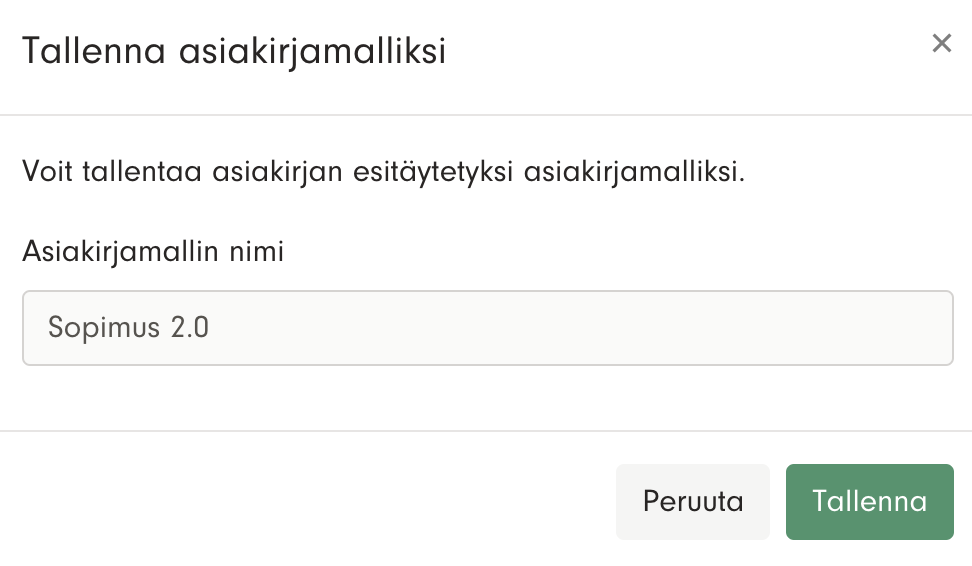Image resolution: width=972 pixels, height=566 pixels.
Task: Click the 'Tallenna asiakirjamalliksi' dialog title
Action: pyautogui.click(x=234, y=50)
